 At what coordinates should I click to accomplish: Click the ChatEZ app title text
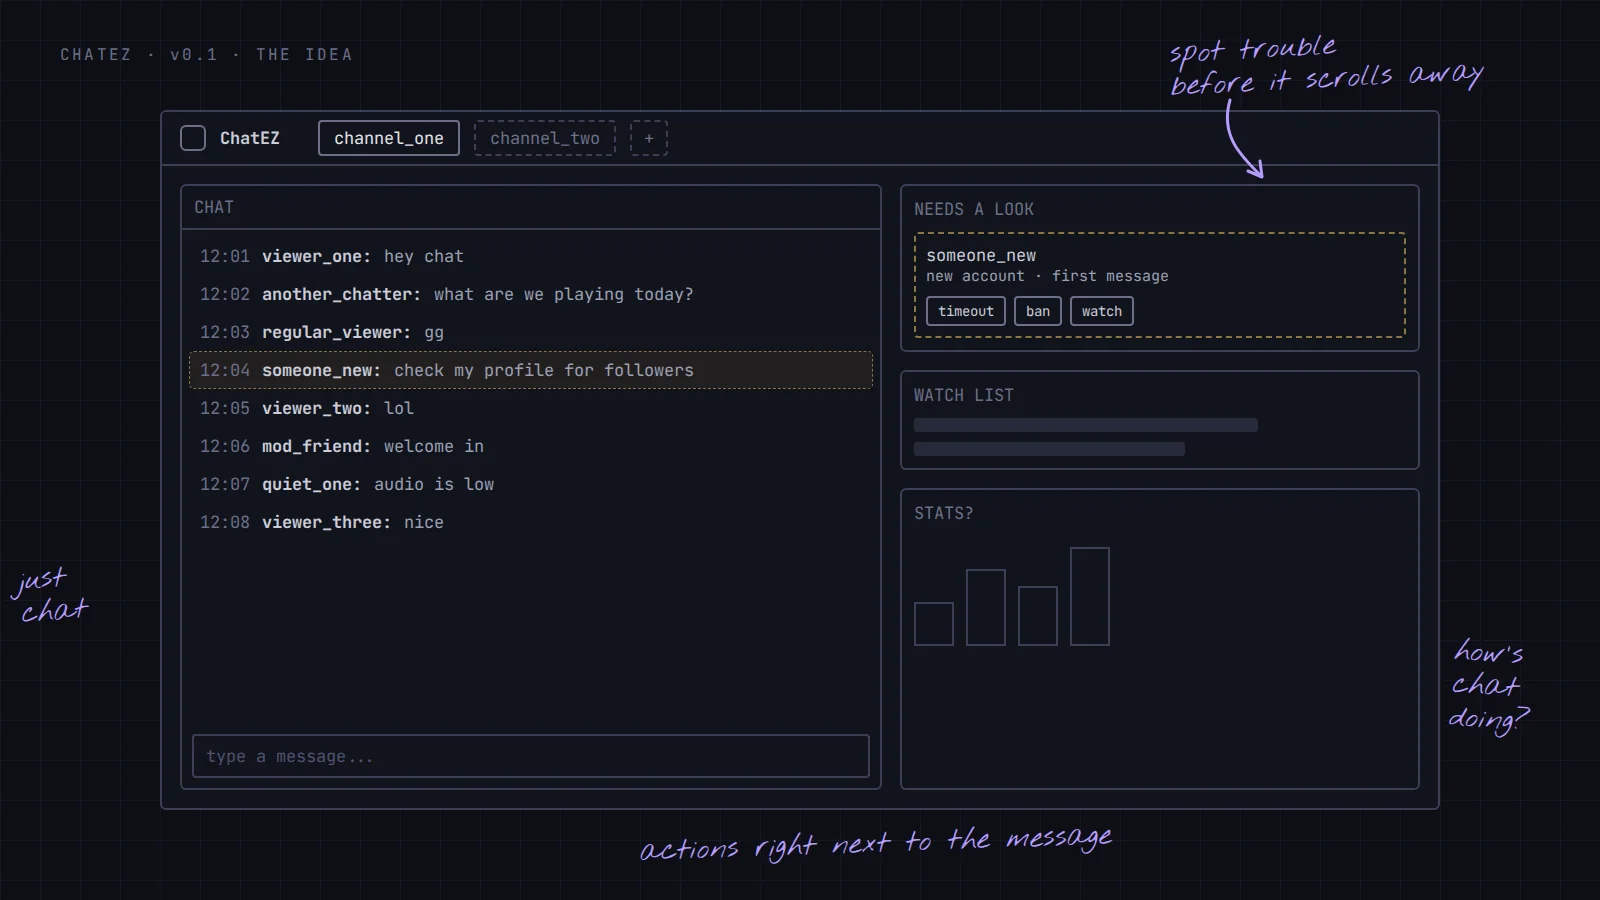click(x=250, y=138)
